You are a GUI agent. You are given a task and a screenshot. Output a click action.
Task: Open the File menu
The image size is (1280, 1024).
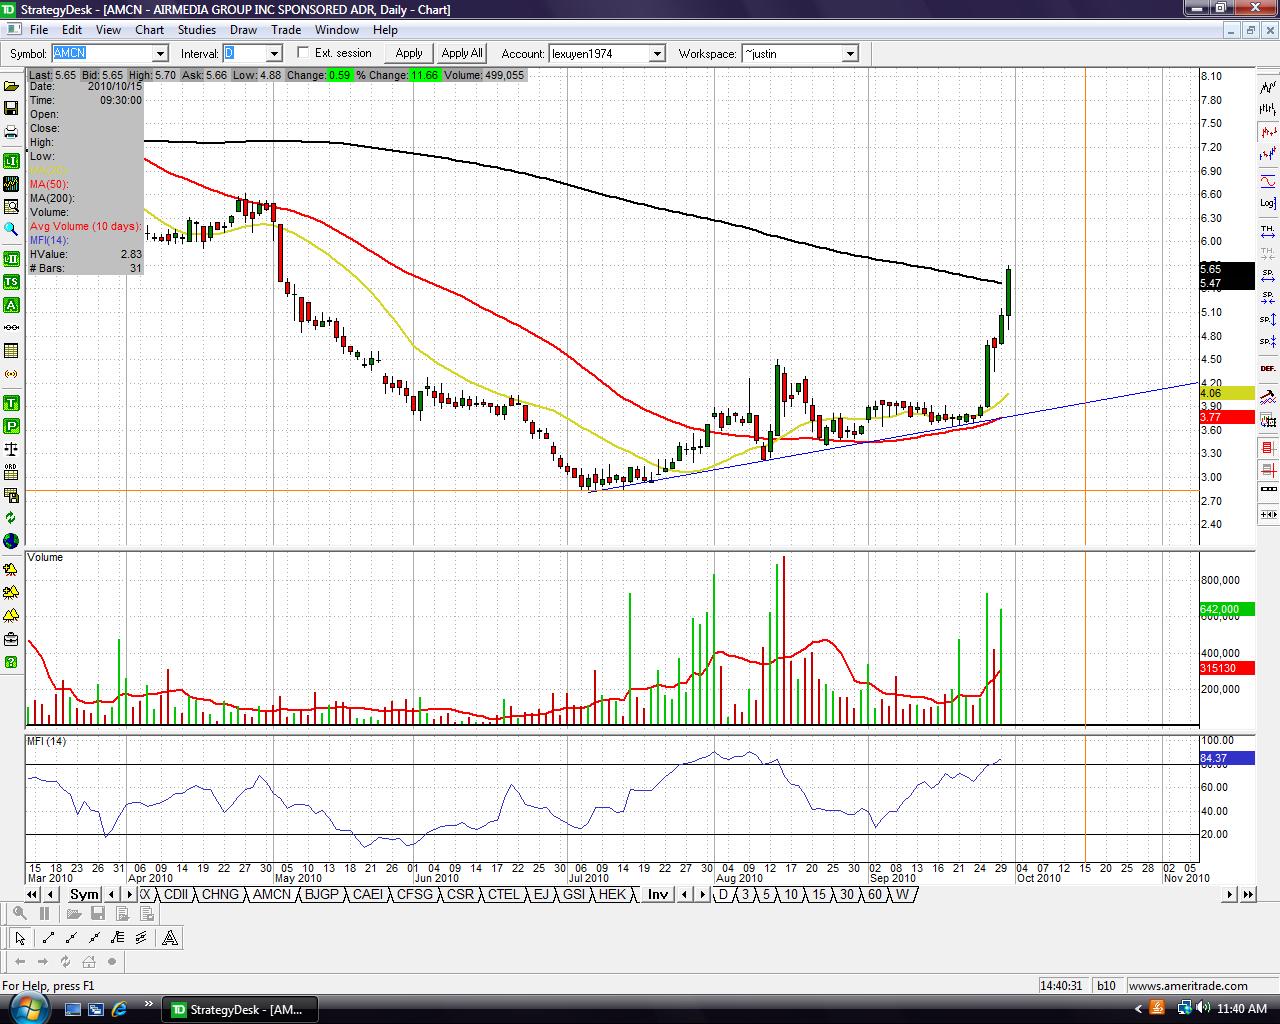tap(39, 30)
